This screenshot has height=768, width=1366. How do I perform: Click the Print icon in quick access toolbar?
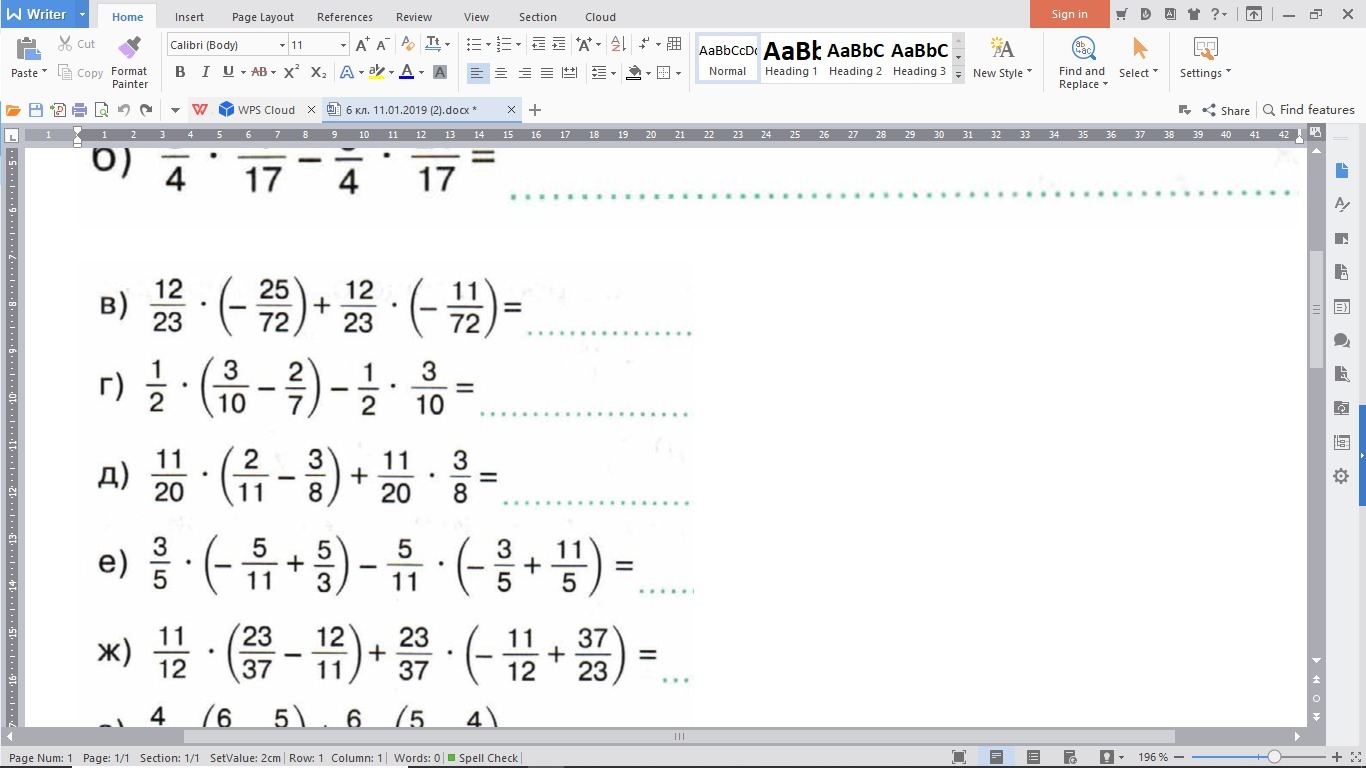[x=79, y=110]
